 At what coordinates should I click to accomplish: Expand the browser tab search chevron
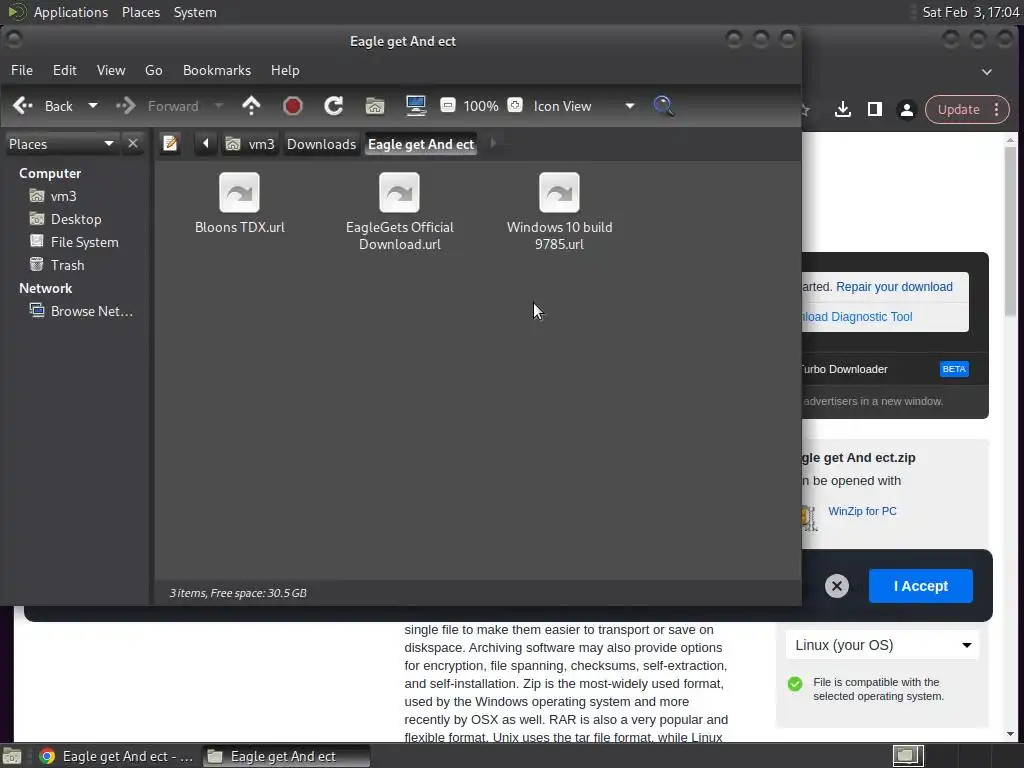987,72
